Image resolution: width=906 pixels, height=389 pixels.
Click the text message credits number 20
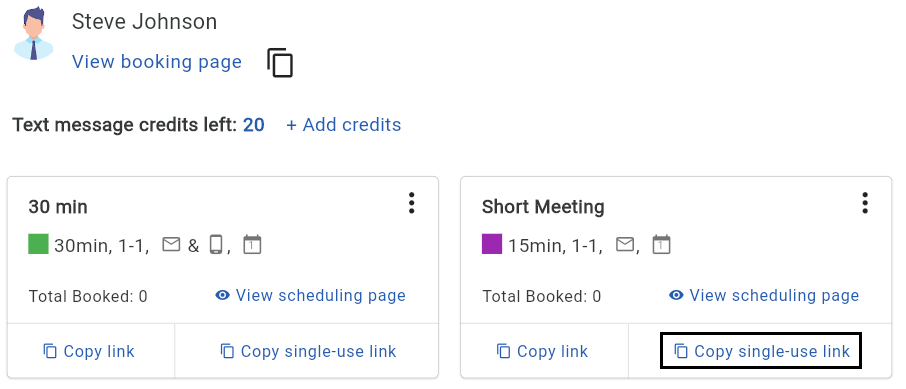tap(254, 125)
